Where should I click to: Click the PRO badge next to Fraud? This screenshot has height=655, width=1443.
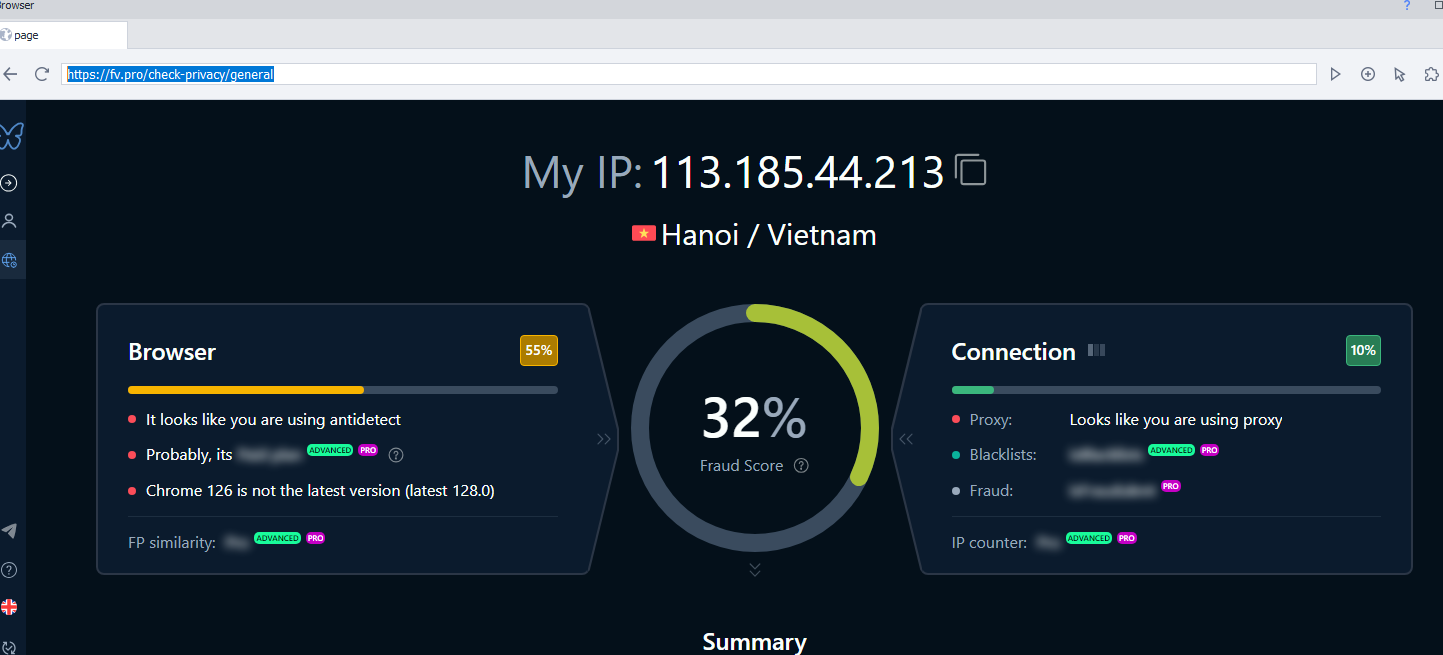click(1171, 486)
